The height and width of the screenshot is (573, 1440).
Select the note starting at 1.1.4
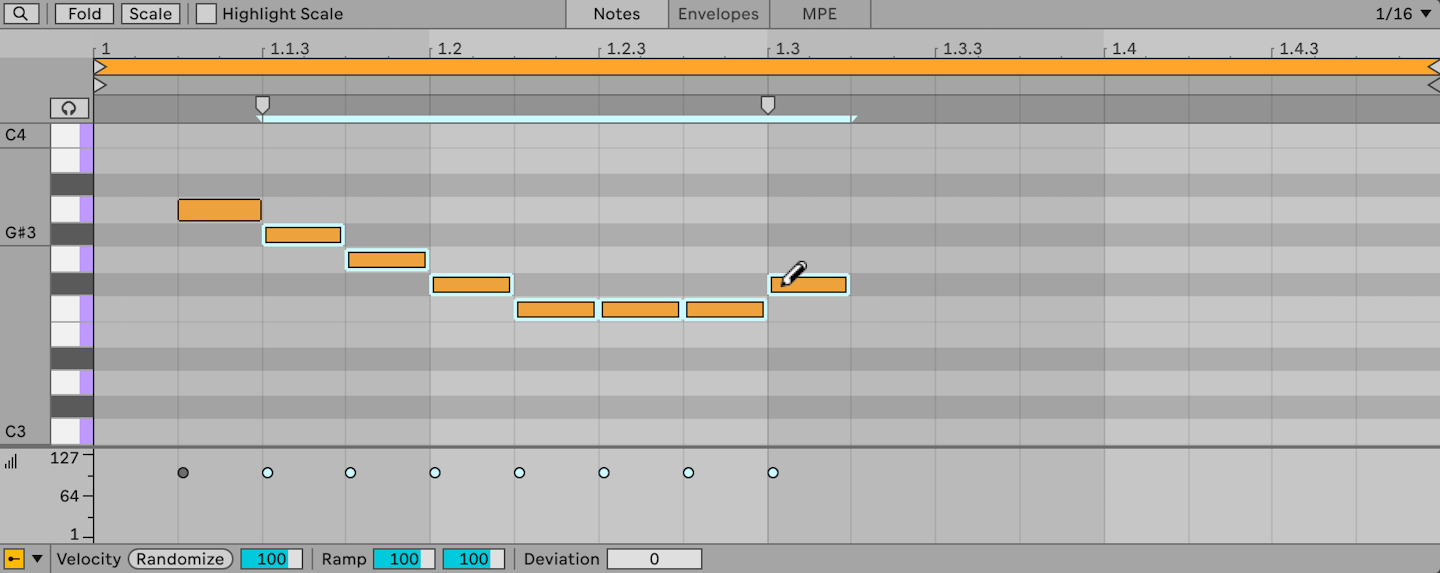click(x=387, y=260)
